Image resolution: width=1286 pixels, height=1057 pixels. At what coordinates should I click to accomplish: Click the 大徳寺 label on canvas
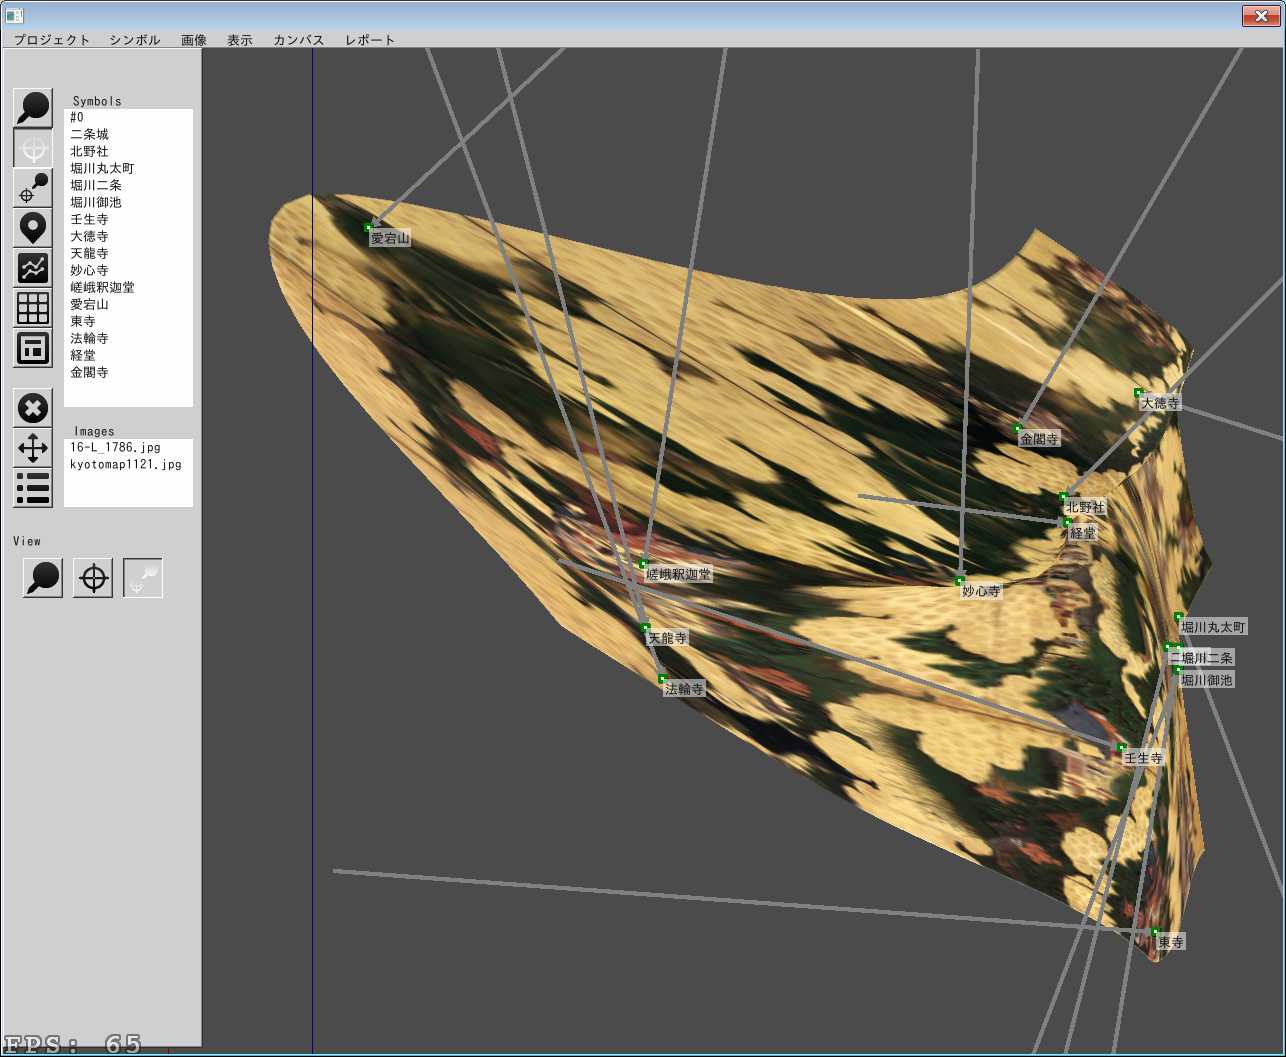click(x=1160, y=403)
